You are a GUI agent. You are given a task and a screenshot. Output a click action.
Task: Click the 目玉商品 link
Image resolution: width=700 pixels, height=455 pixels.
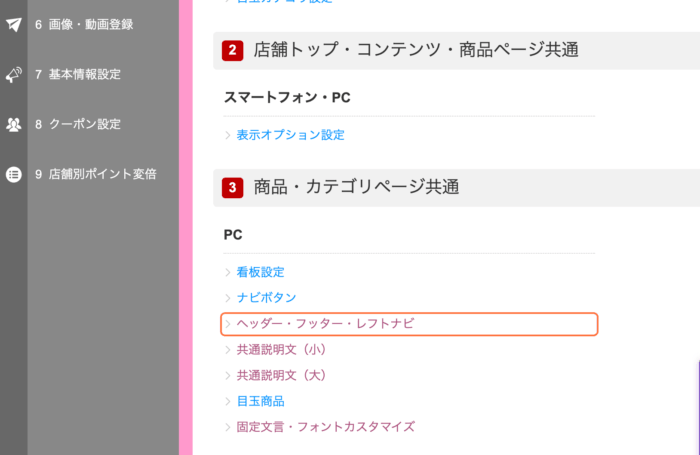pos(260,401)
